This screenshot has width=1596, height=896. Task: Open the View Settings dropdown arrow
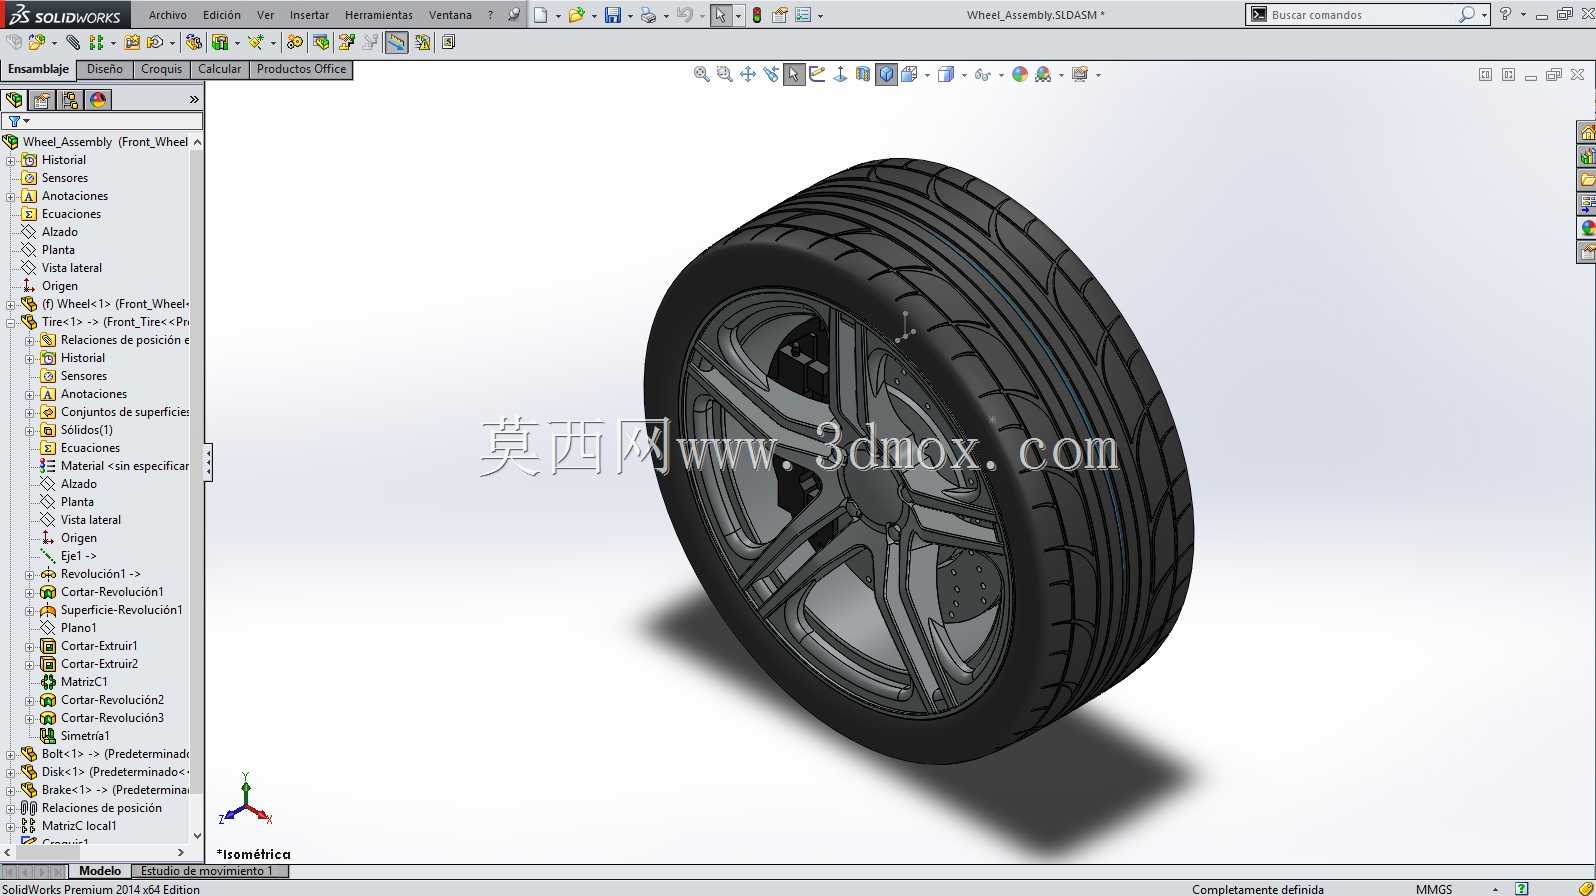(1098, 75)
